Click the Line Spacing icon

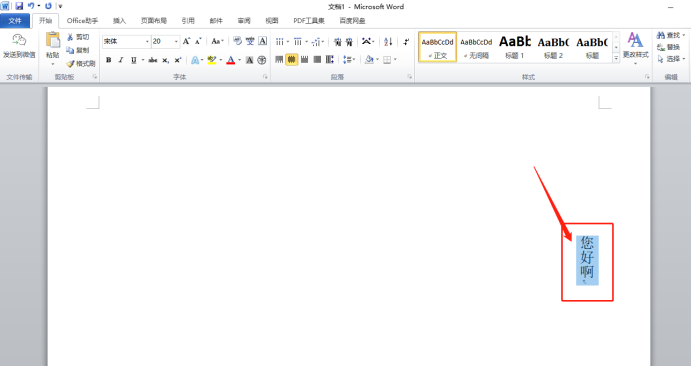347,59
